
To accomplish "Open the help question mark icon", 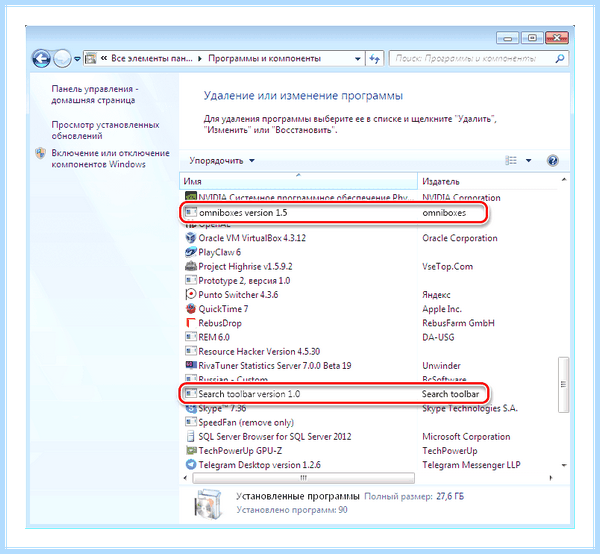I will [552, 160].
